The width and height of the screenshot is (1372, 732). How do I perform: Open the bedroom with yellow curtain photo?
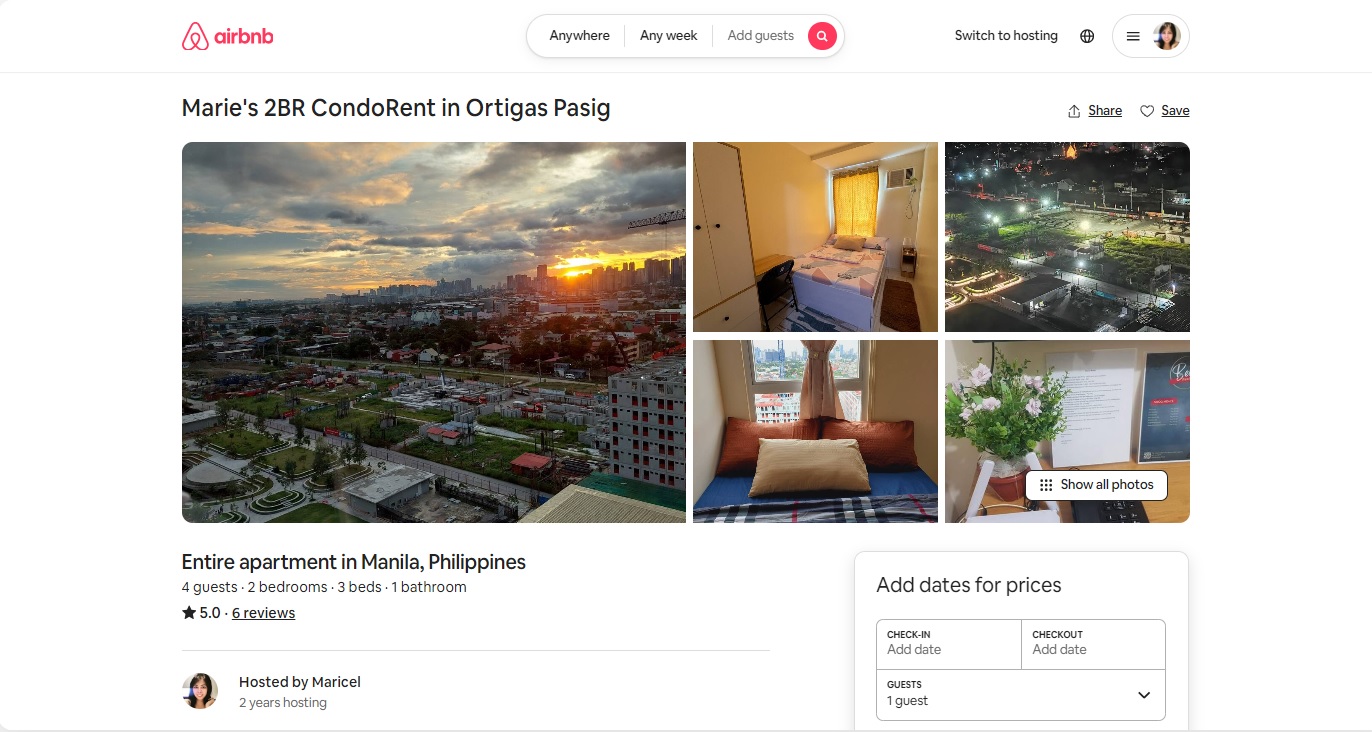coord(815,236)
